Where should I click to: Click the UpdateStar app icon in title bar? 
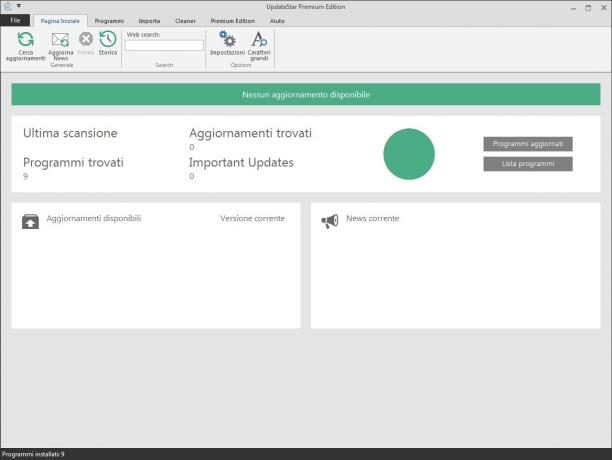click(7, 6)
